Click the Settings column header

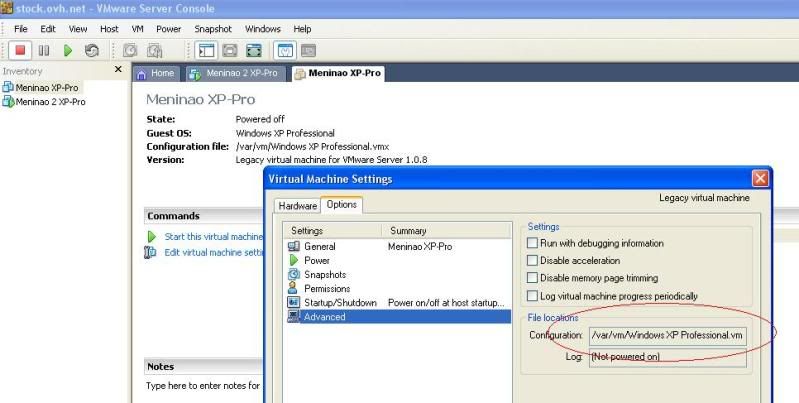(x=333, y=231)
